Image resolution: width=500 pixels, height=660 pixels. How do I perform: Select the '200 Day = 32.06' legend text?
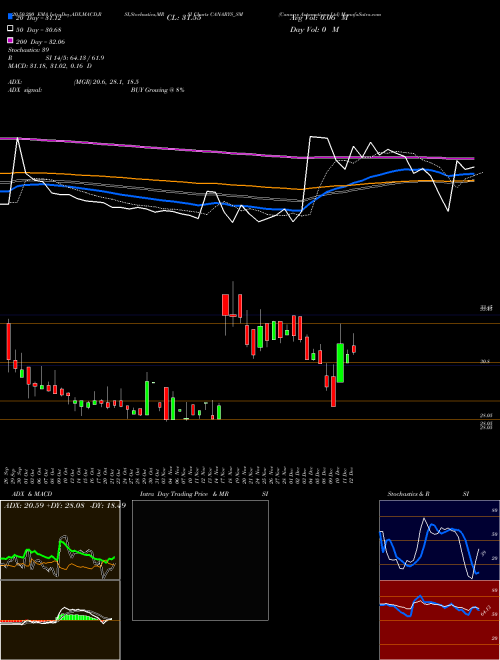tap(40, 42)
